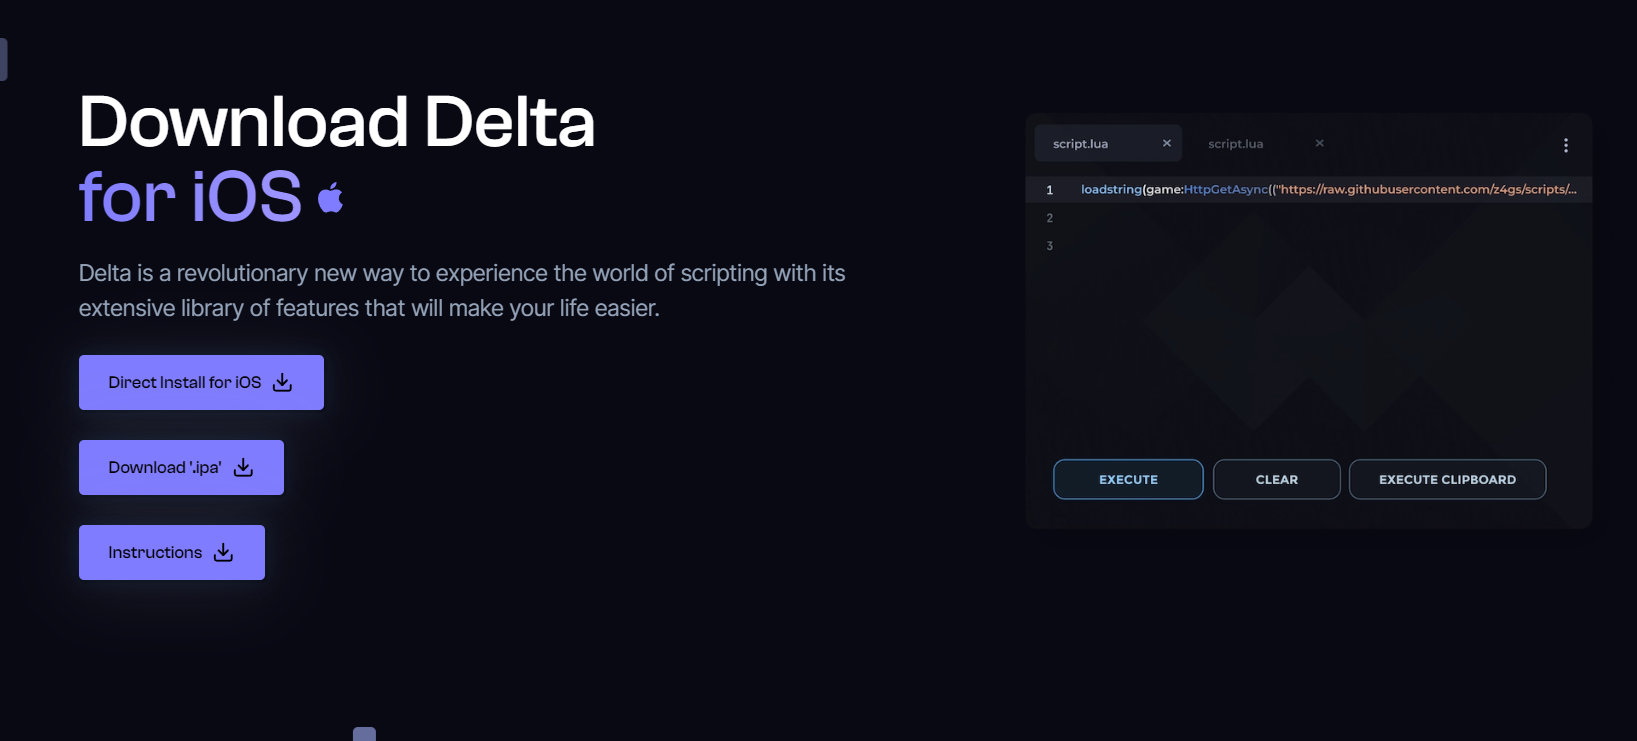1637x741 pixels.
Task: Click EXECUTE CLIPBOARD button
Action: coord(1447,479)
